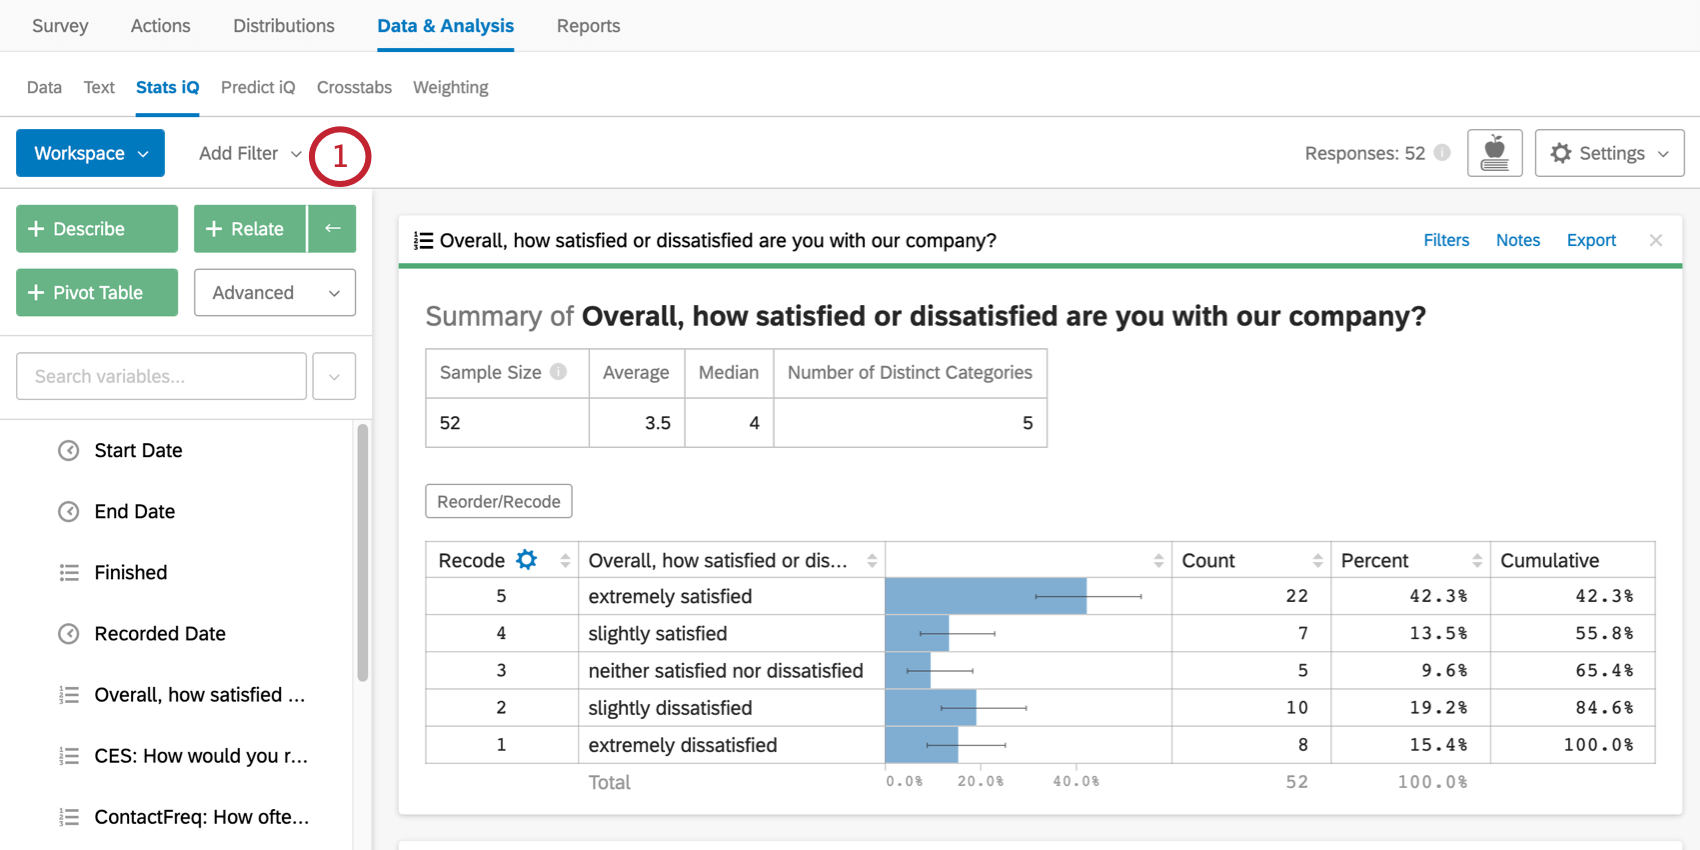Open the Settings dropdown
Screen dimensions: 1700x850
(1609, 153)
